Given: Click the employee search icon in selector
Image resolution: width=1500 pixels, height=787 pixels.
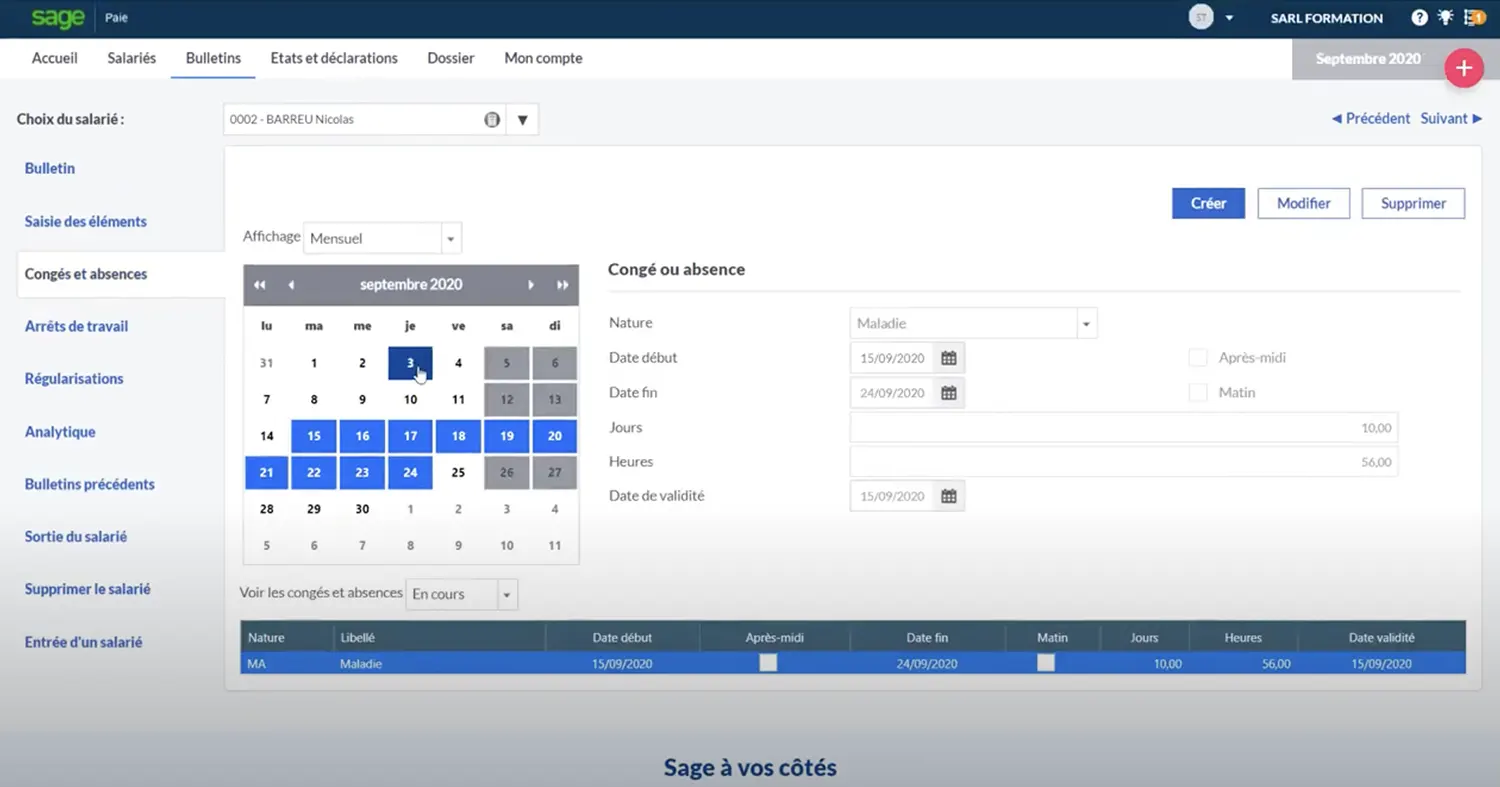Looking at the screenshot, I should coord(492,119).
